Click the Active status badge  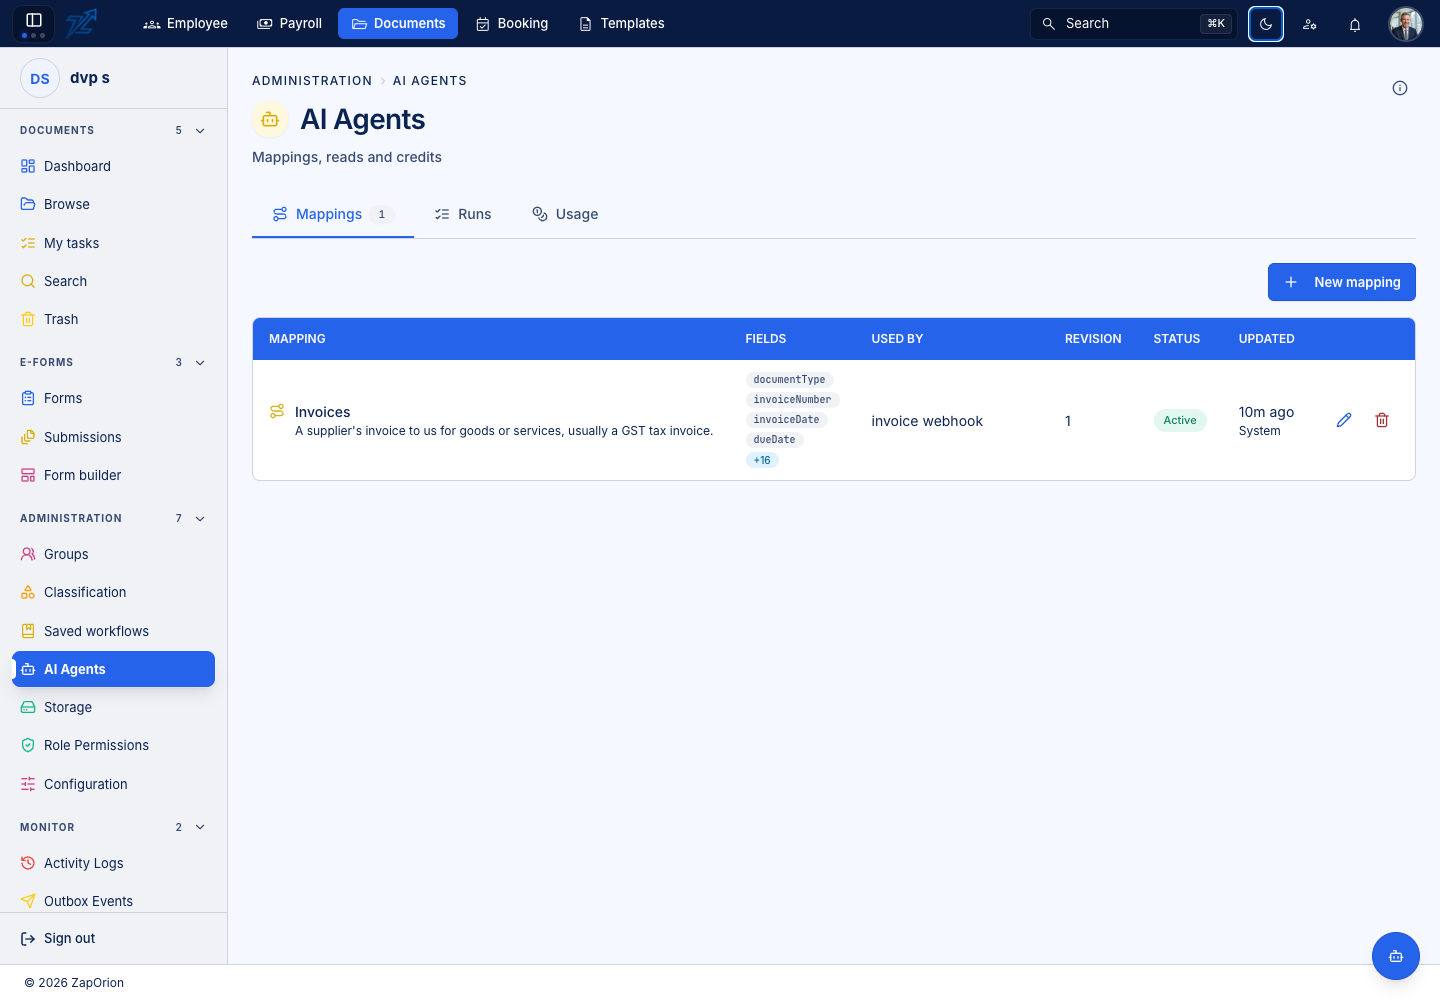(x=1180, y=420)
